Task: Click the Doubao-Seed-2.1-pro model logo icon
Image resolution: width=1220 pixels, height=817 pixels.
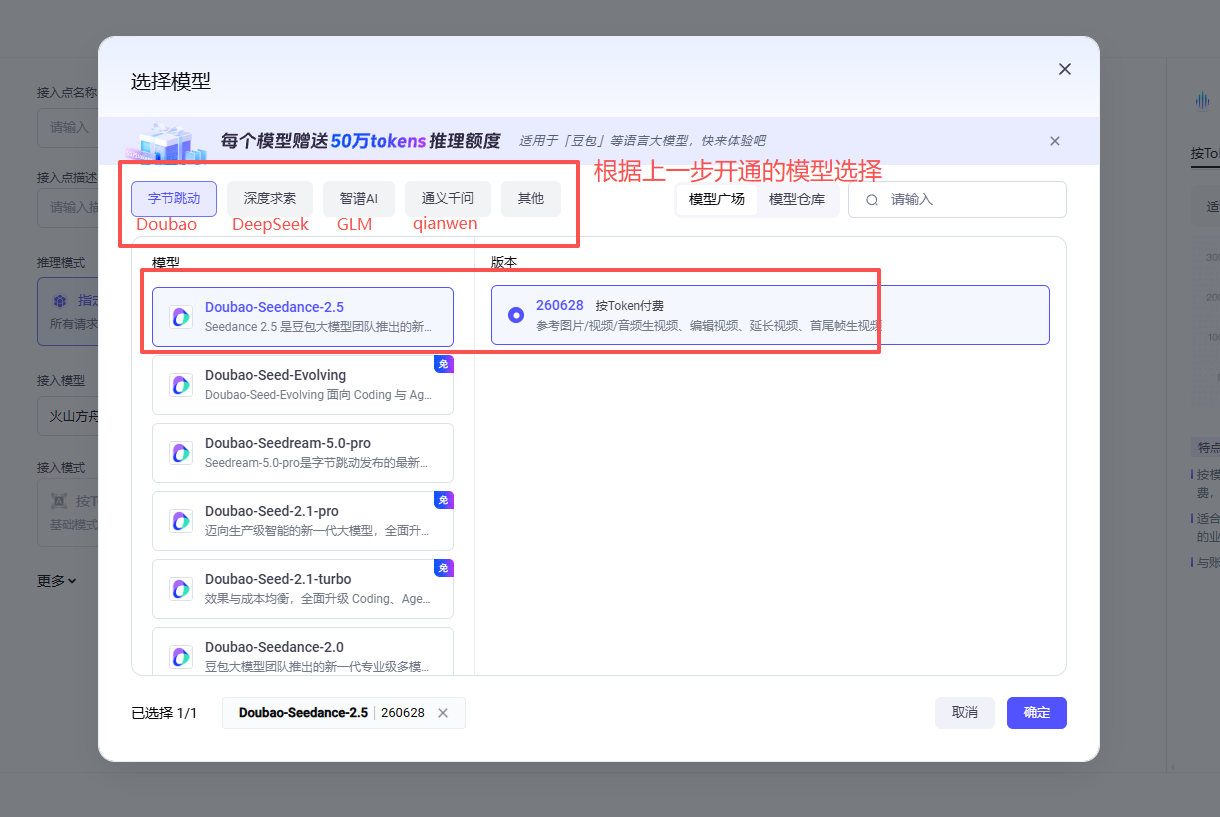Action: click(x=181, y=521)
